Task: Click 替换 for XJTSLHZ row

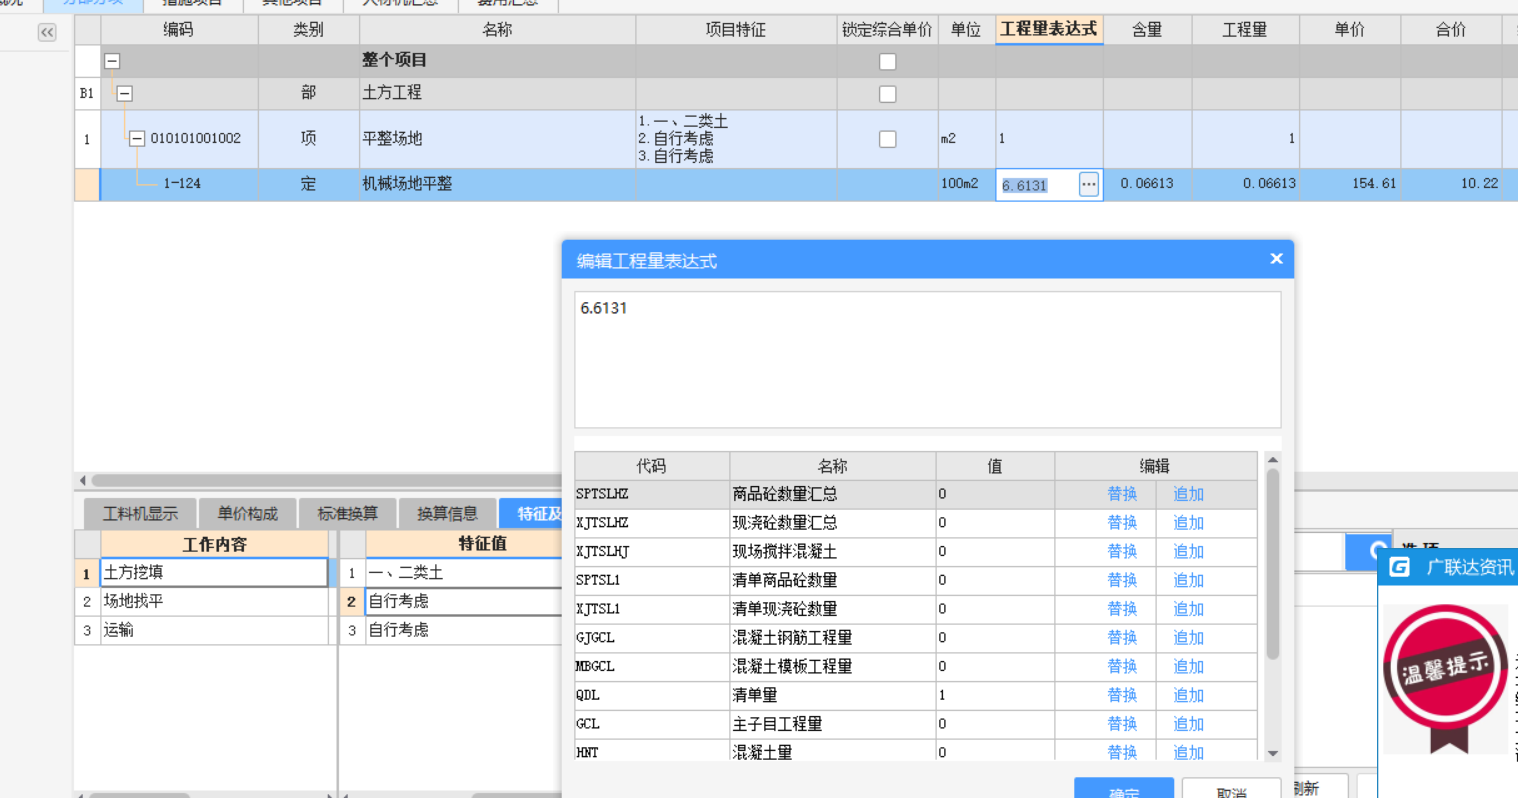Action: [x=1122, y=523]
